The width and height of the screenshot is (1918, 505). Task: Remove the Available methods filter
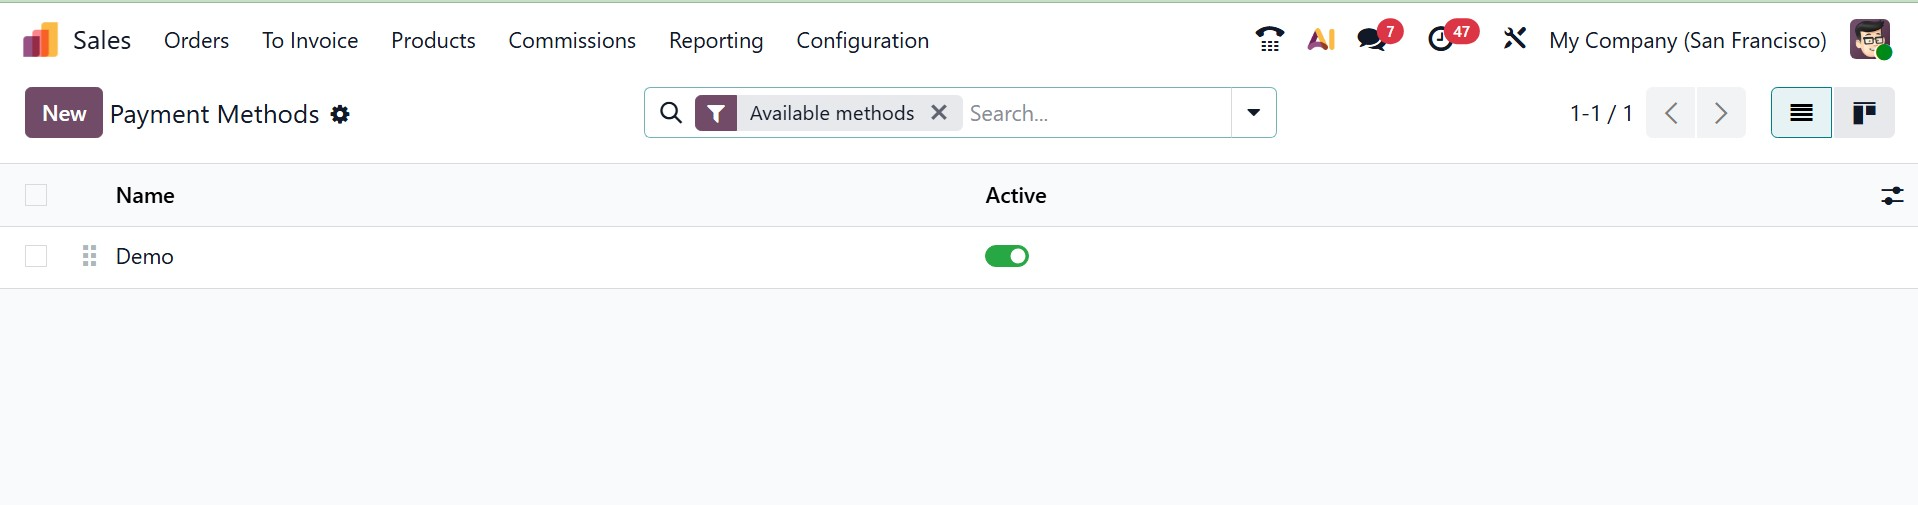click(939, 113)
